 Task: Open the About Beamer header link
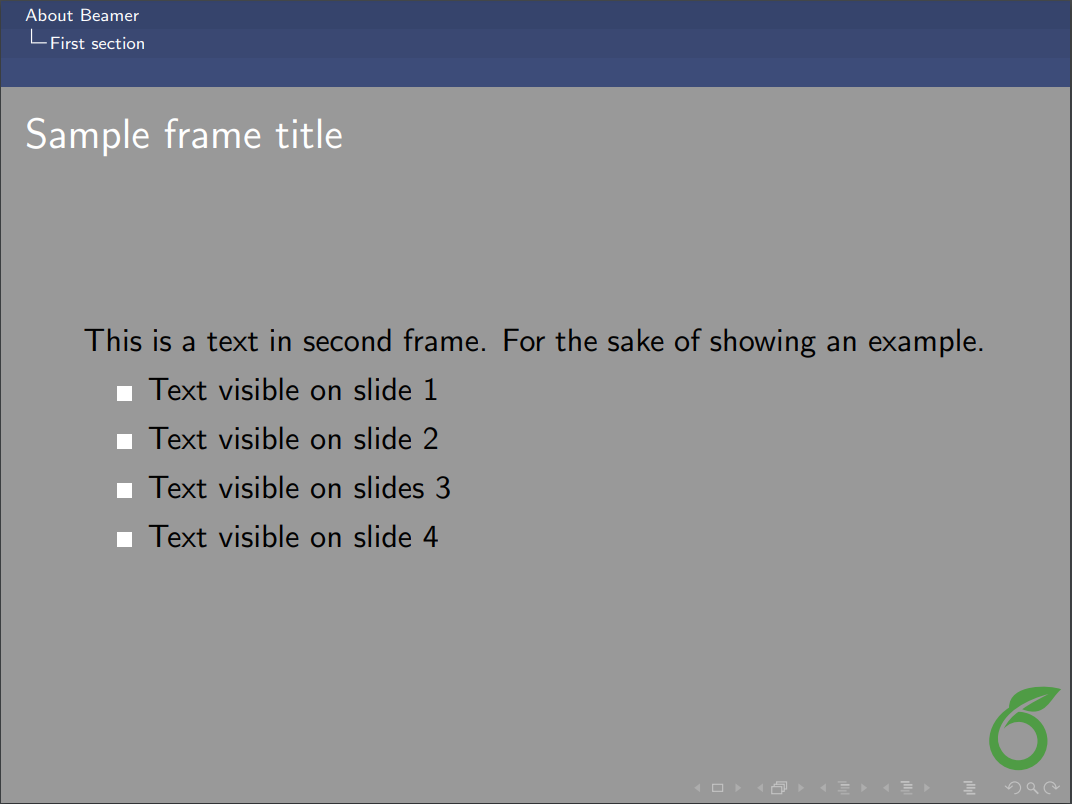pyautogui.click(x=82, y=15)
